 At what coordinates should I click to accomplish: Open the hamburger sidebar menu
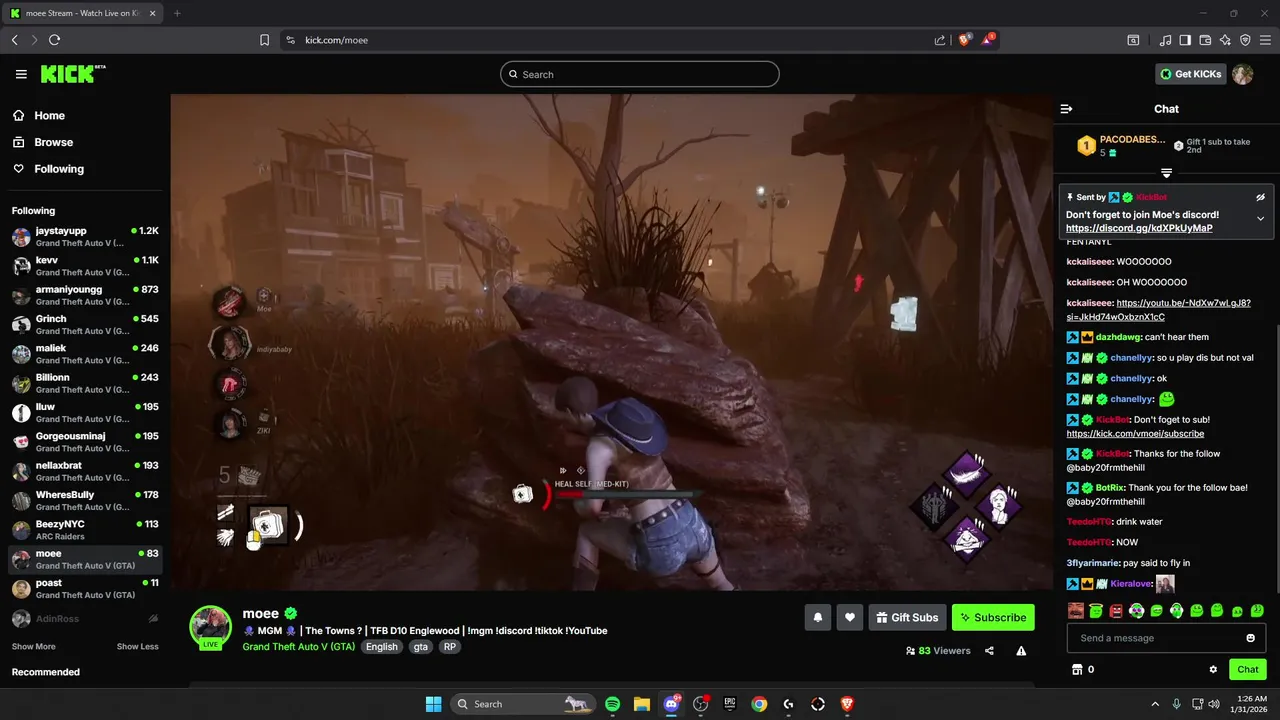click(21, 74)
